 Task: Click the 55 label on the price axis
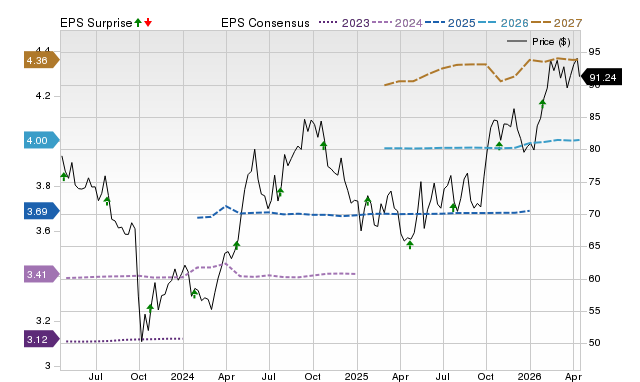(594, 311)
